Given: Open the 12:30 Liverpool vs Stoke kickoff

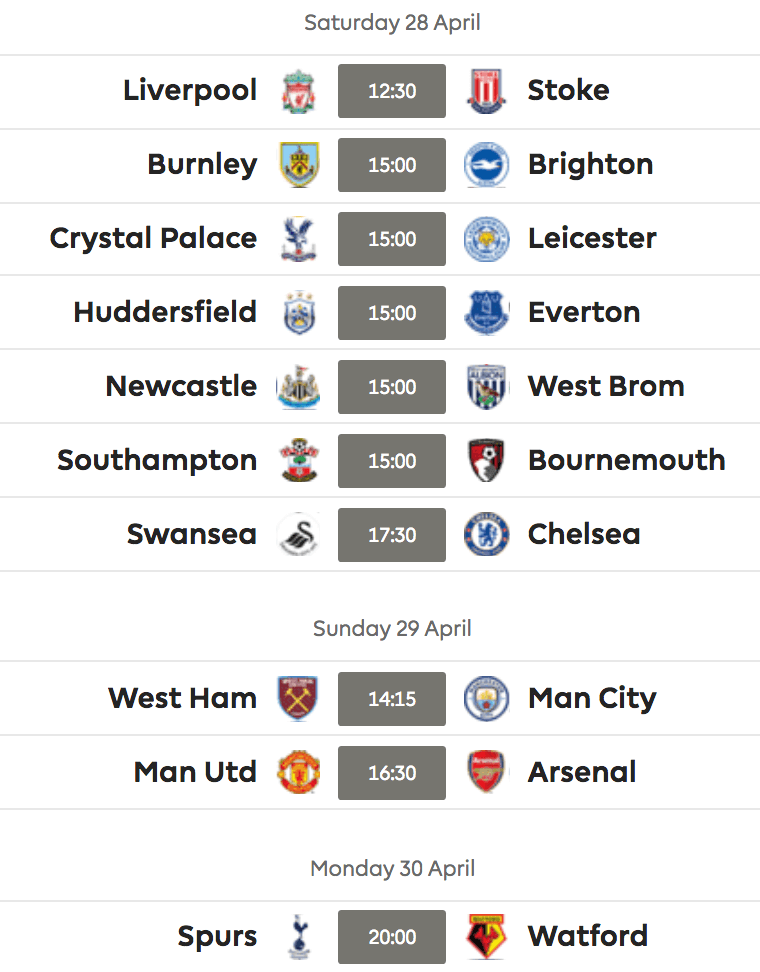Looking at the screenshot, I should [392, 91].
